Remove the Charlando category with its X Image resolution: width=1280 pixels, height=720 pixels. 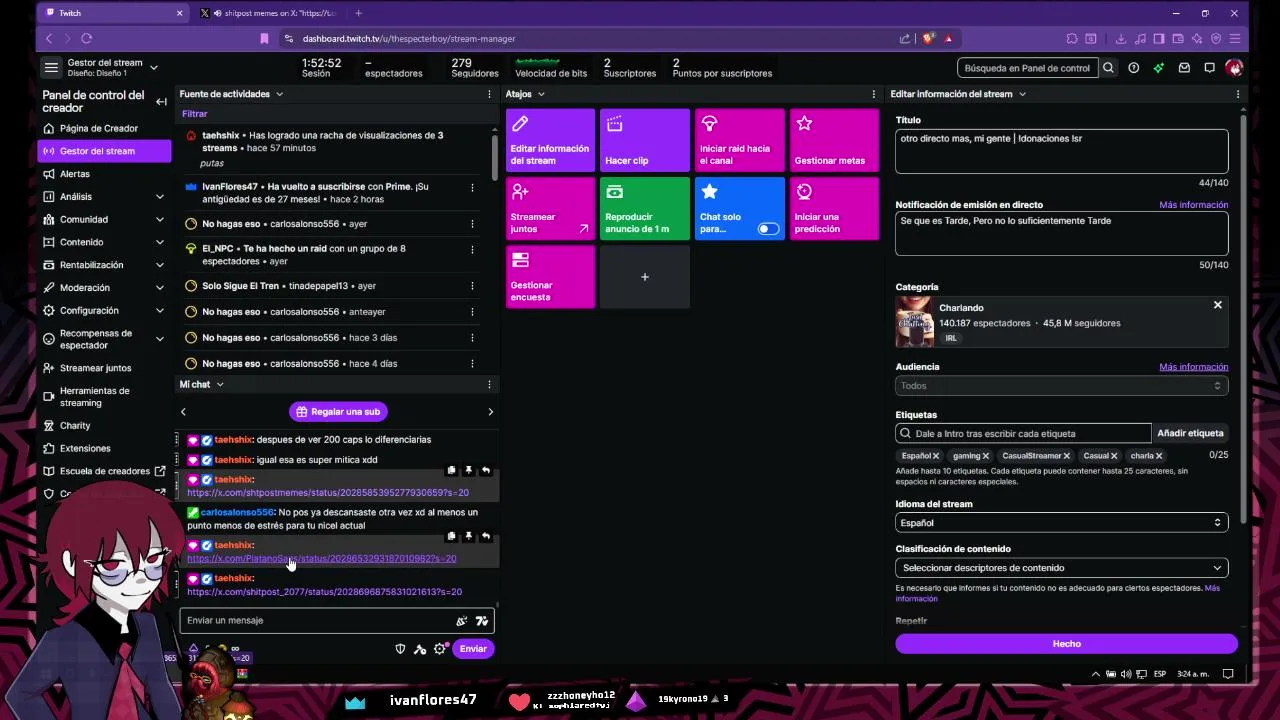1217,305
